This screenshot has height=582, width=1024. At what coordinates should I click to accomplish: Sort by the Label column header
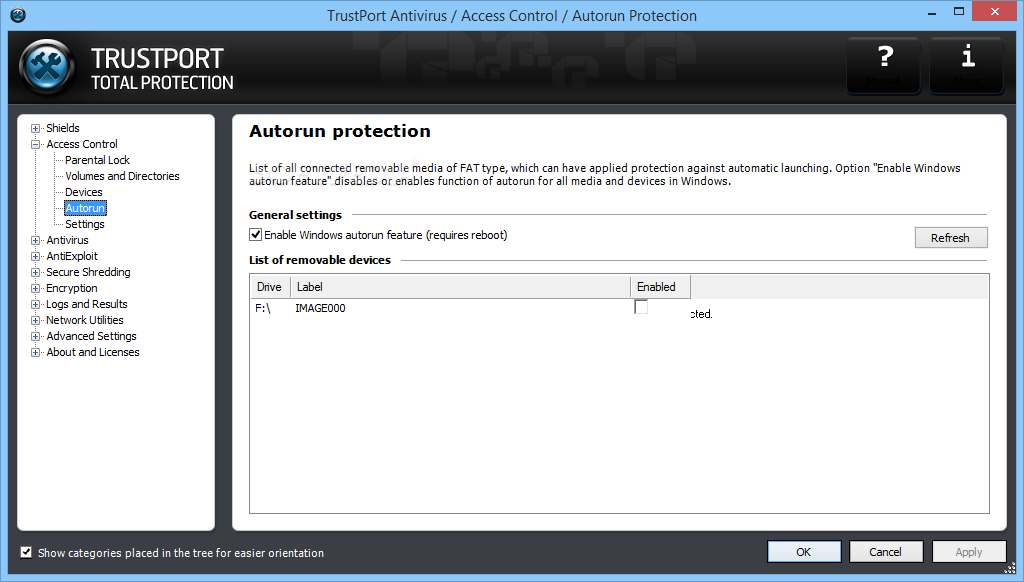[460, 287]
